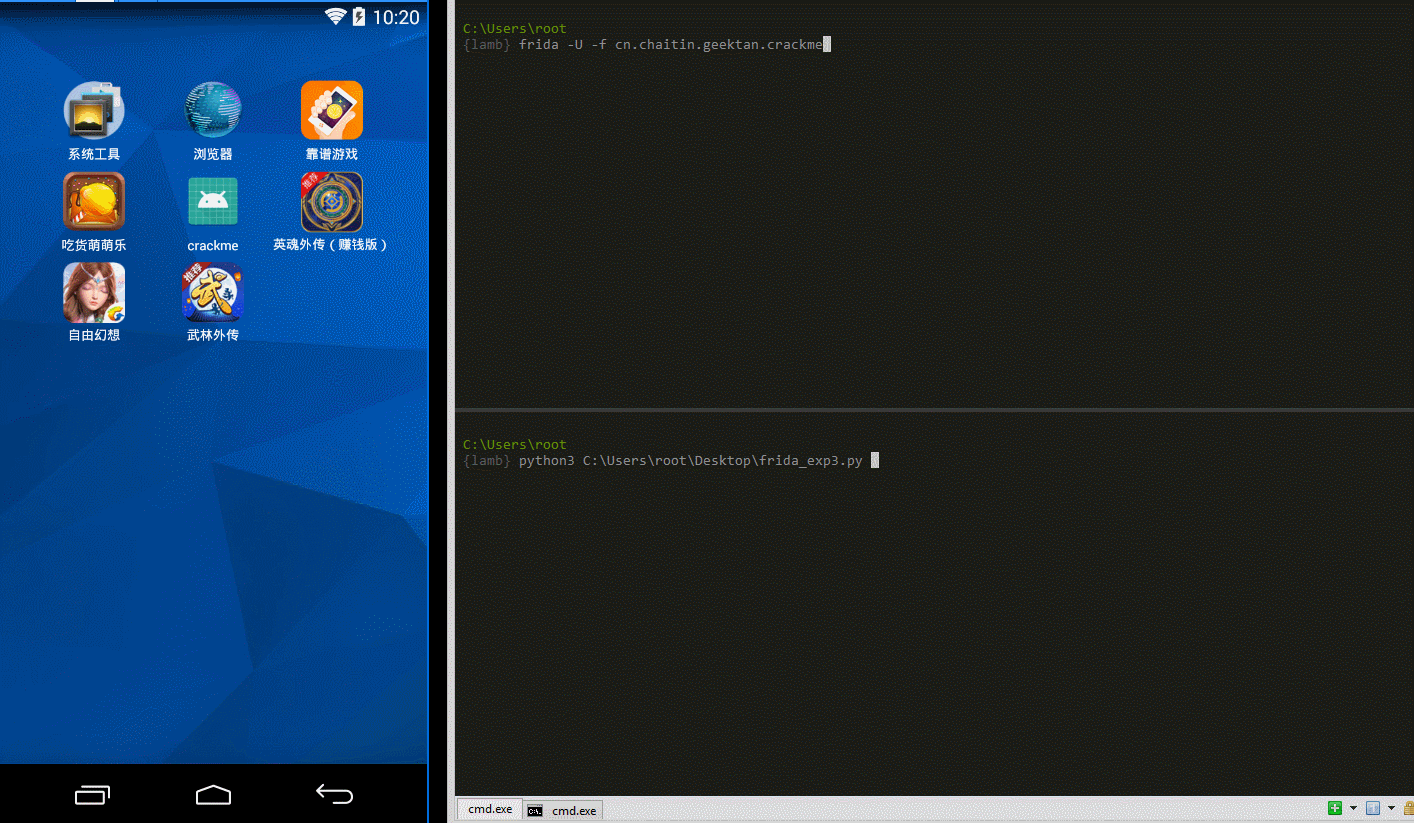Expand the new console dropdown arrow
The image size is (1414, 823).
click(1353, 808)
